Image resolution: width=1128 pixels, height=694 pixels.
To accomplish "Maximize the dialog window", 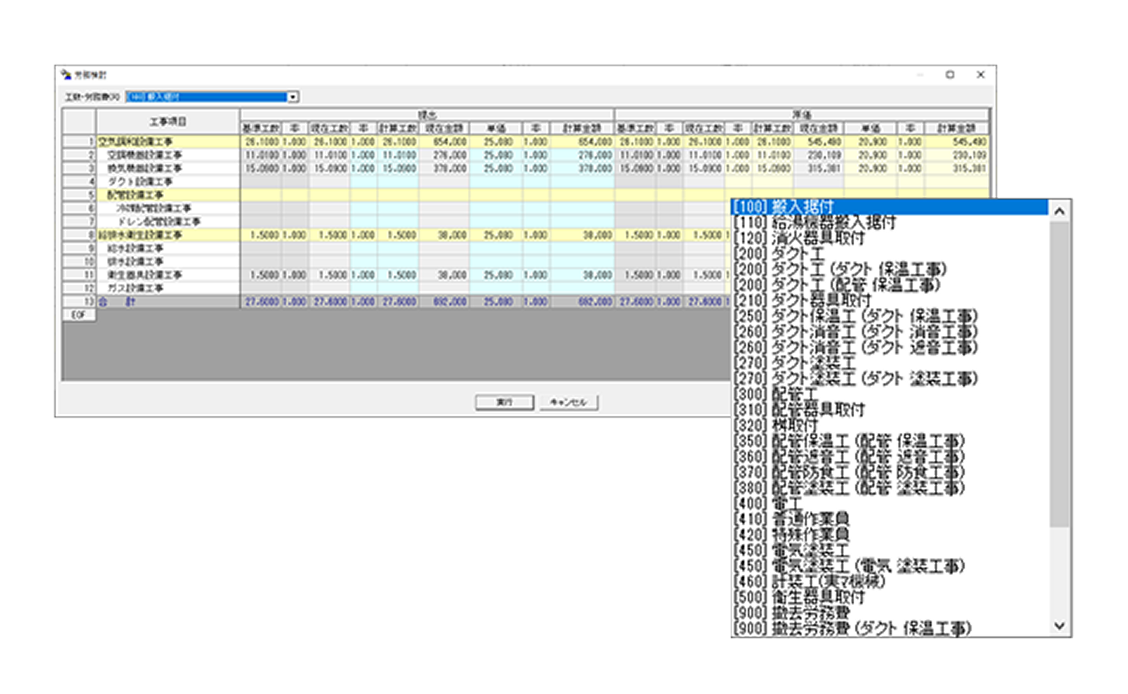I will tap(950, 74).
